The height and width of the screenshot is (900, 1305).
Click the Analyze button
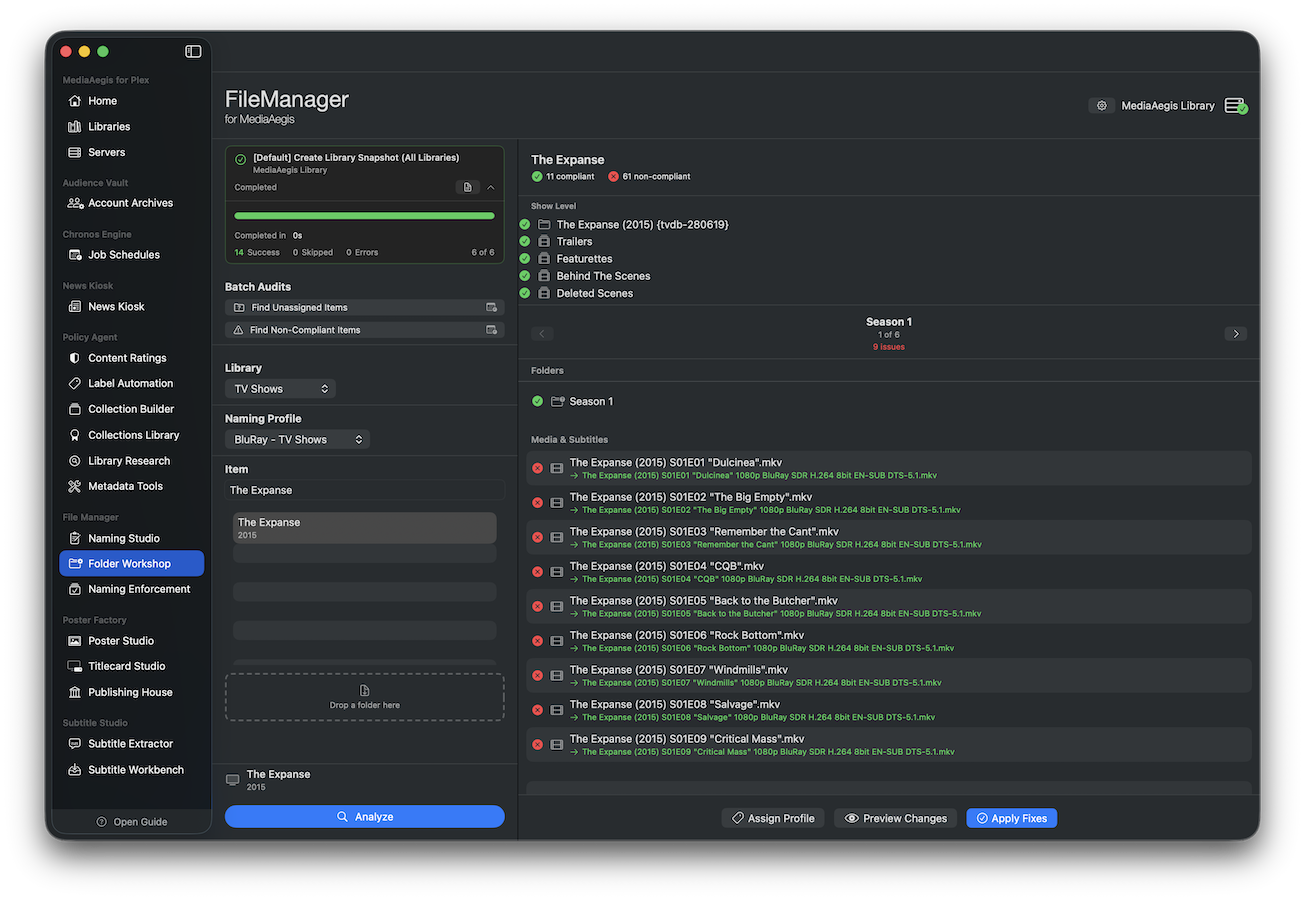click(365, 817)
